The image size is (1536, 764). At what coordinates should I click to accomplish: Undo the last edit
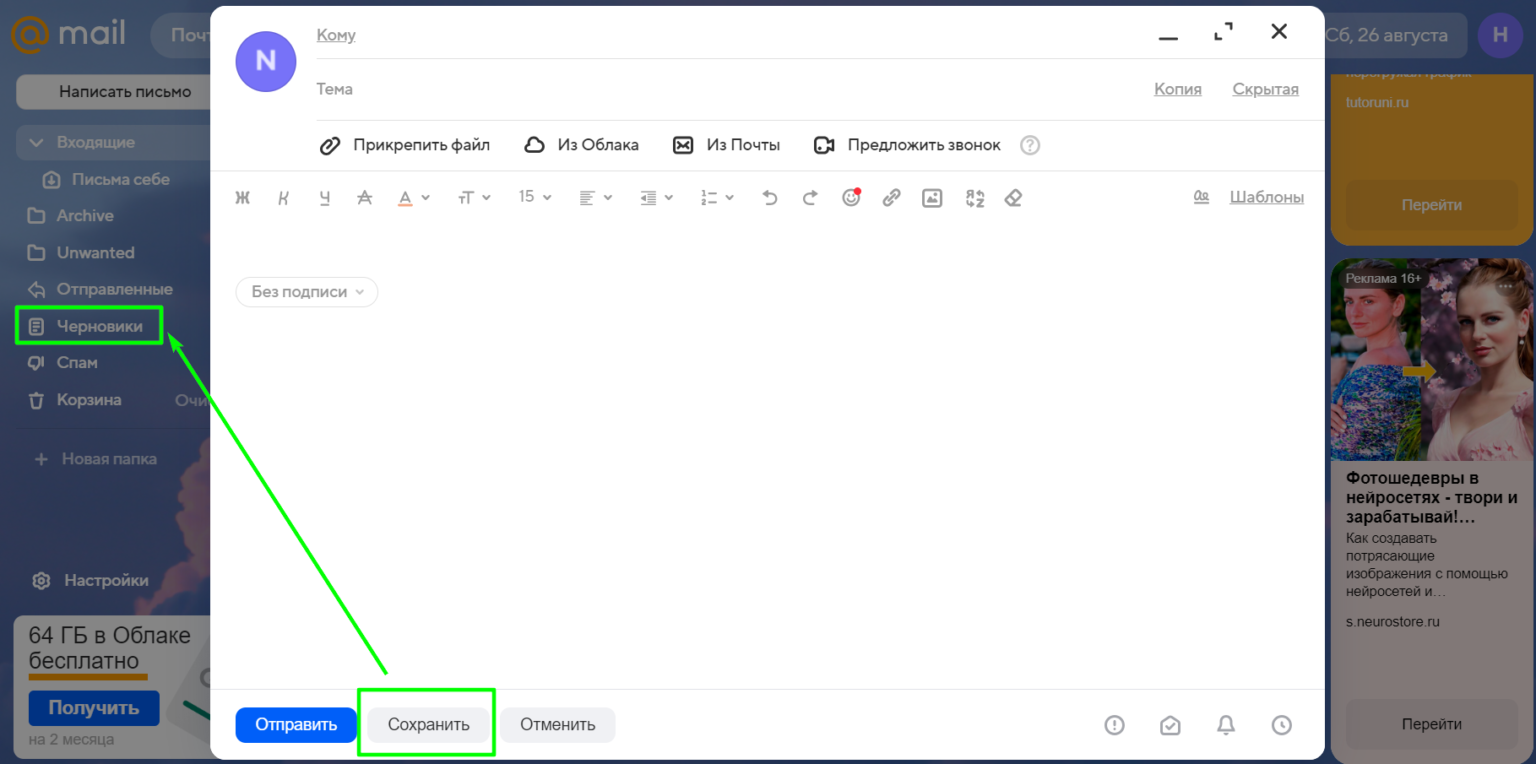coord(769,198)
